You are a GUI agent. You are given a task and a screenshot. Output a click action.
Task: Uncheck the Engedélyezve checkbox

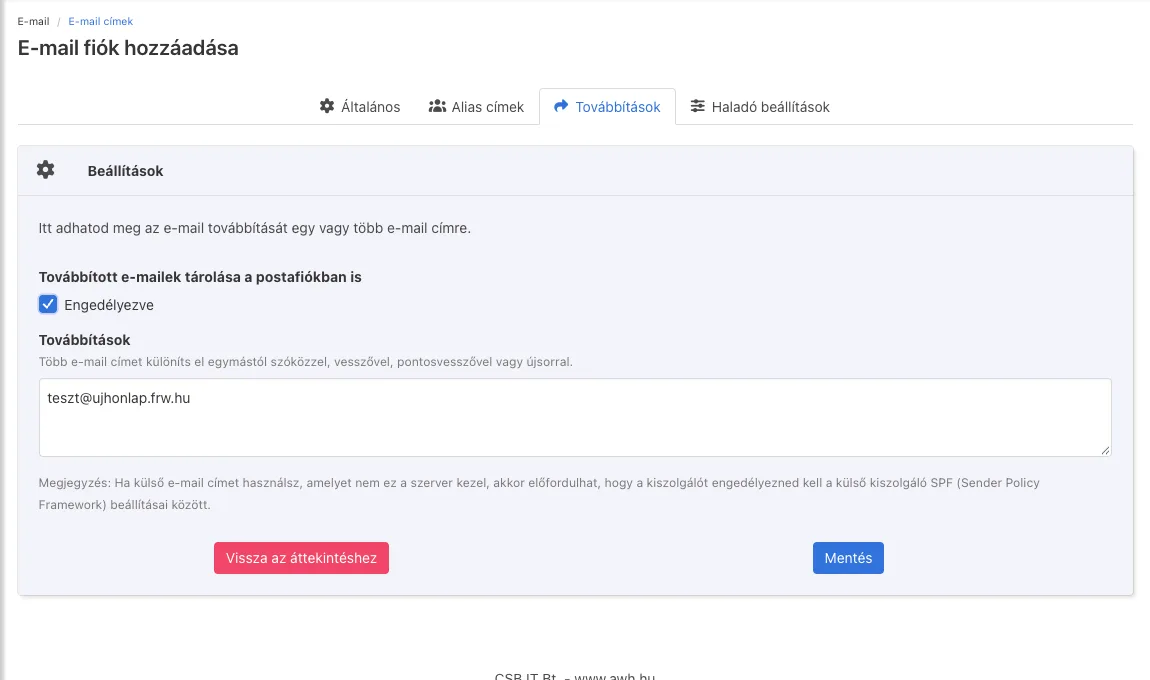pos(48,304)
